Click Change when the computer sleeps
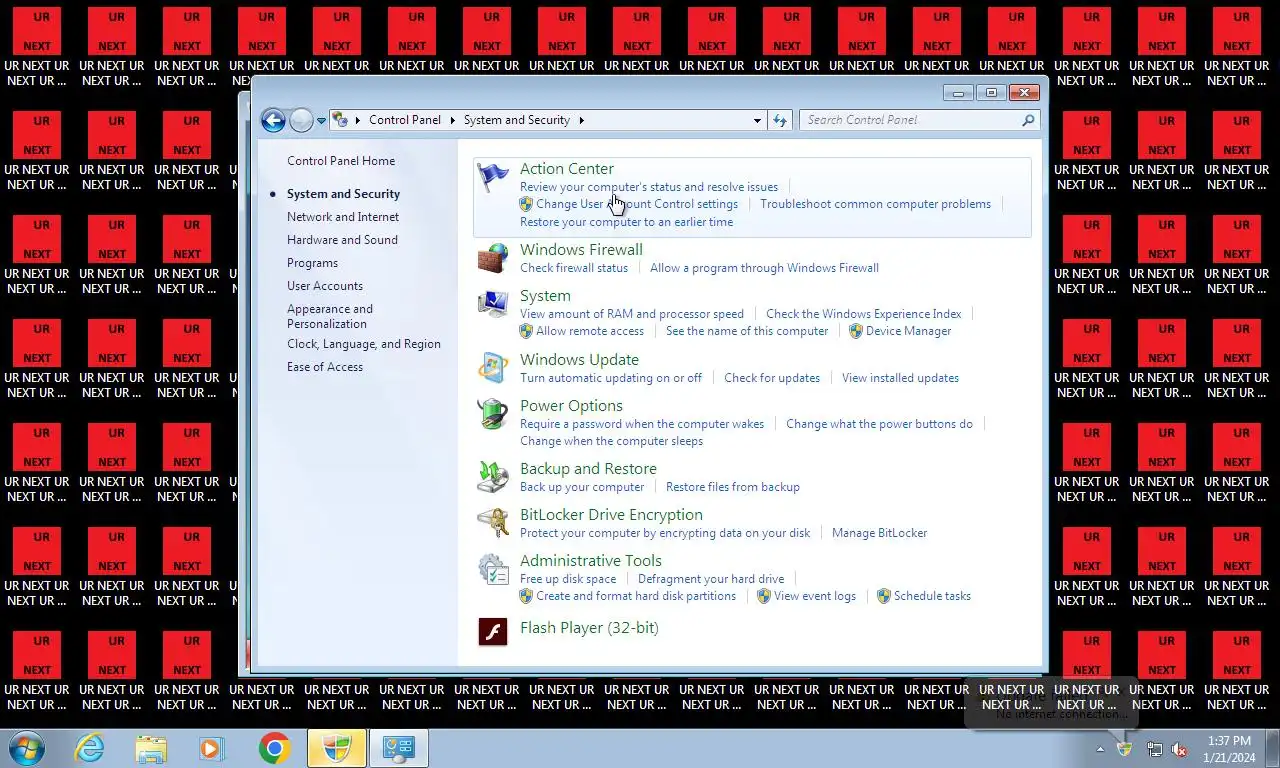The width and height of the screenshot is (1280, 768). coord(611,441)
